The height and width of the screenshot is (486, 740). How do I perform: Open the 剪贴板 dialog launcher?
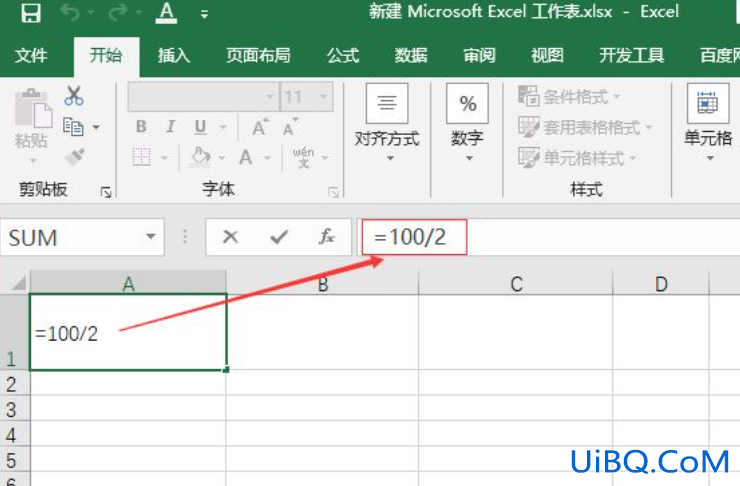(106, 192)
